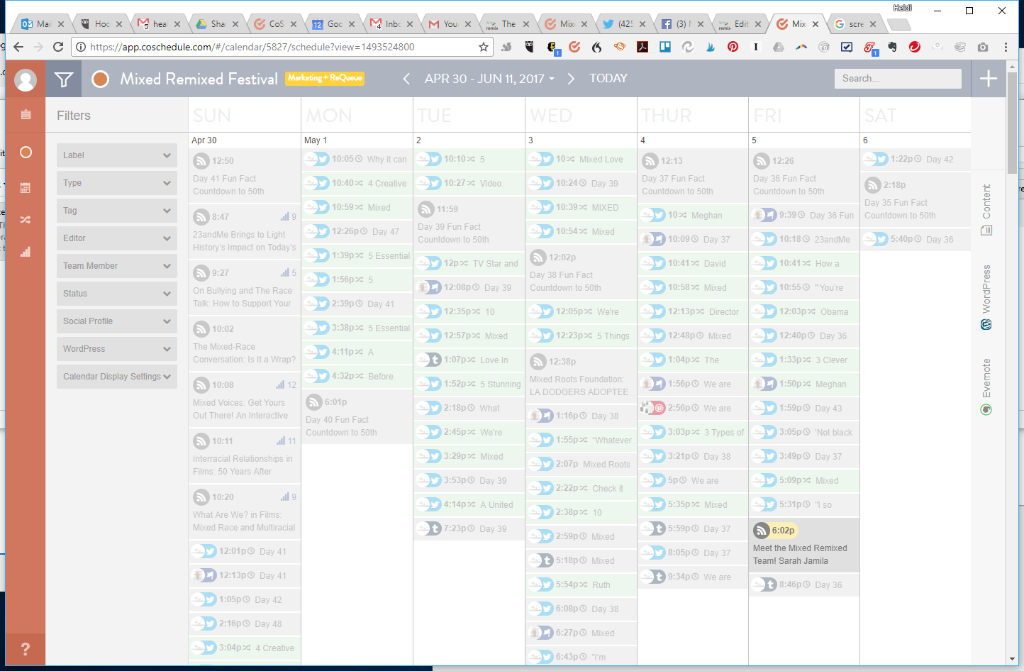The height and width of the screenshot is (671, 1024).
Task: Jump to TODAY on the calendar
Action: click(608, 78)
